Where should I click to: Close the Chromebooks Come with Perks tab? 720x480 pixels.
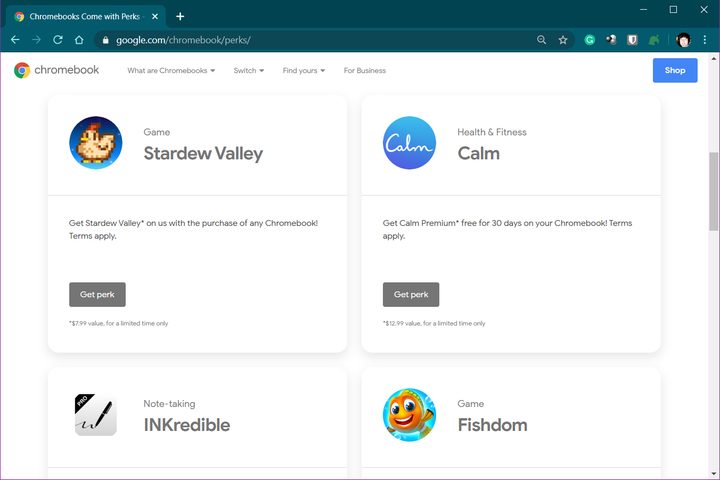155,17
